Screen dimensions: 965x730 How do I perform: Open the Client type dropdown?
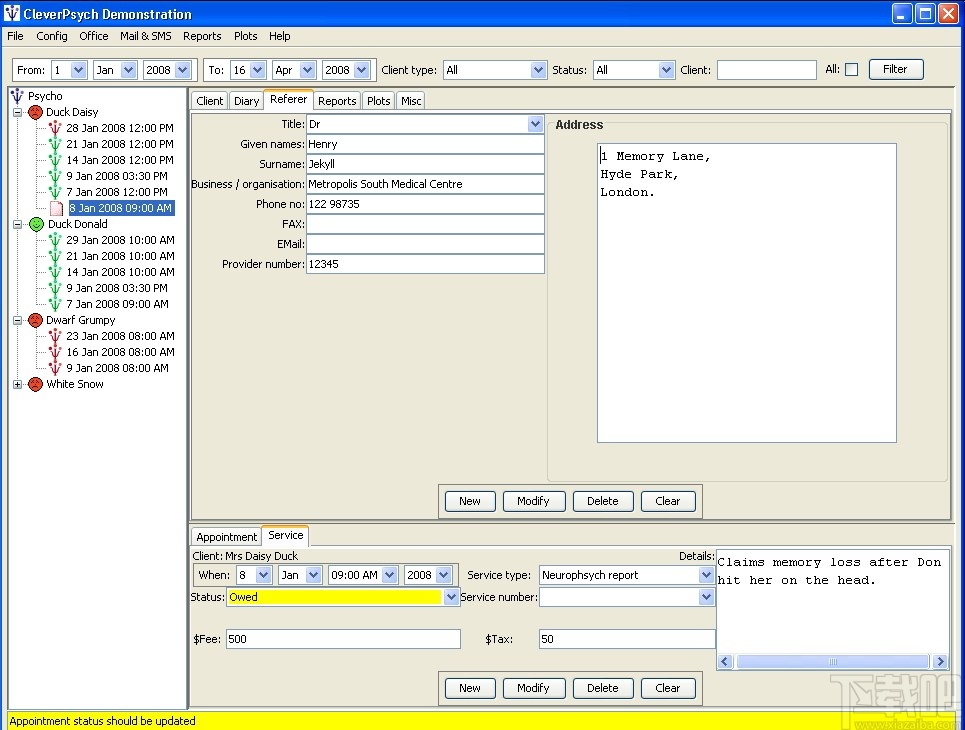click(536, 70)
